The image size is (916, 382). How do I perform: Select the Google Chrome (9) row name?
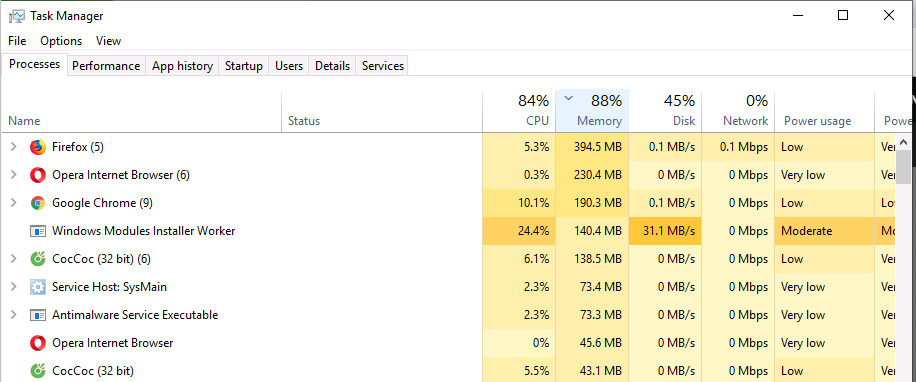coord(102,203)
